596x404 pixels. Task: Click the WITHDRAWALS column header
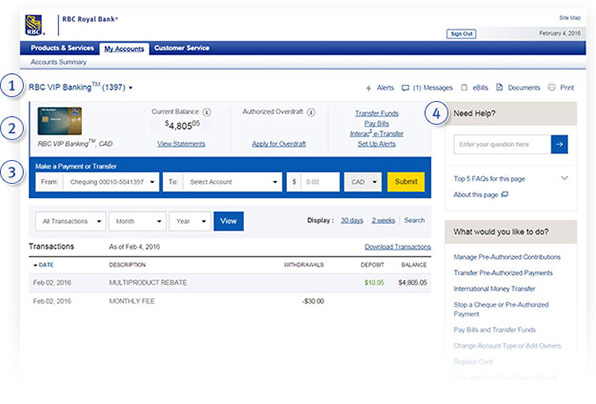tap(304, 265)
